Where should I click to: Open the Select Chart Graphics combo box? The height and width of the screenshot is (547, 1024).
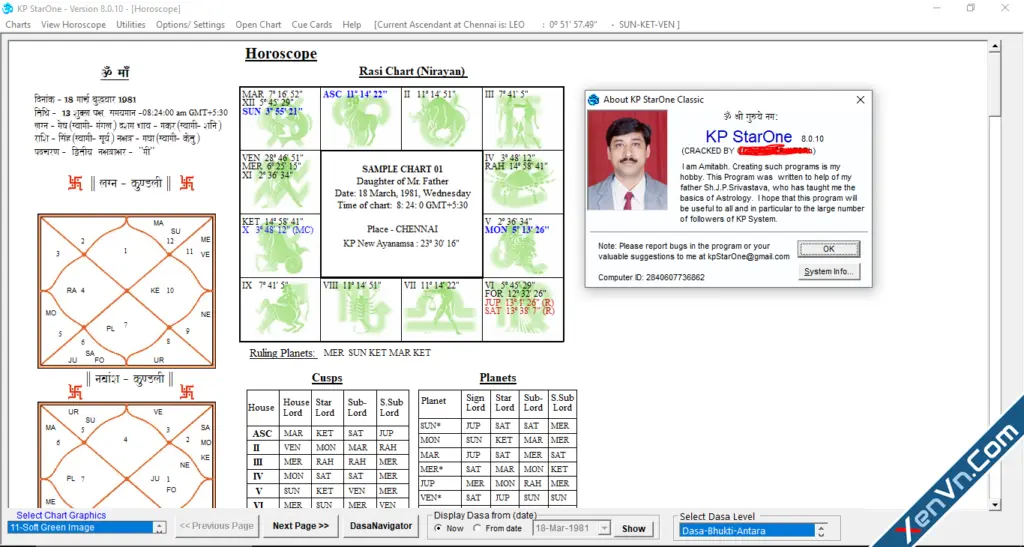[x=86, y=527]
